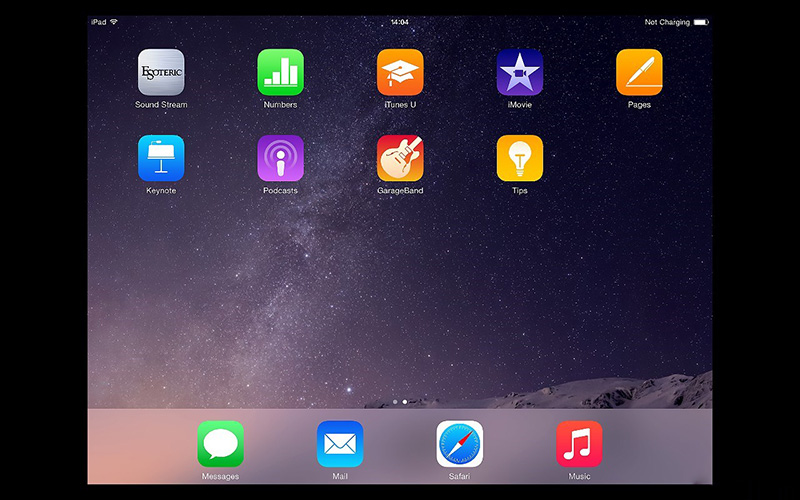Open the Tips app
800x500 pixels.
pyautogui.click(x=520, y=158)
